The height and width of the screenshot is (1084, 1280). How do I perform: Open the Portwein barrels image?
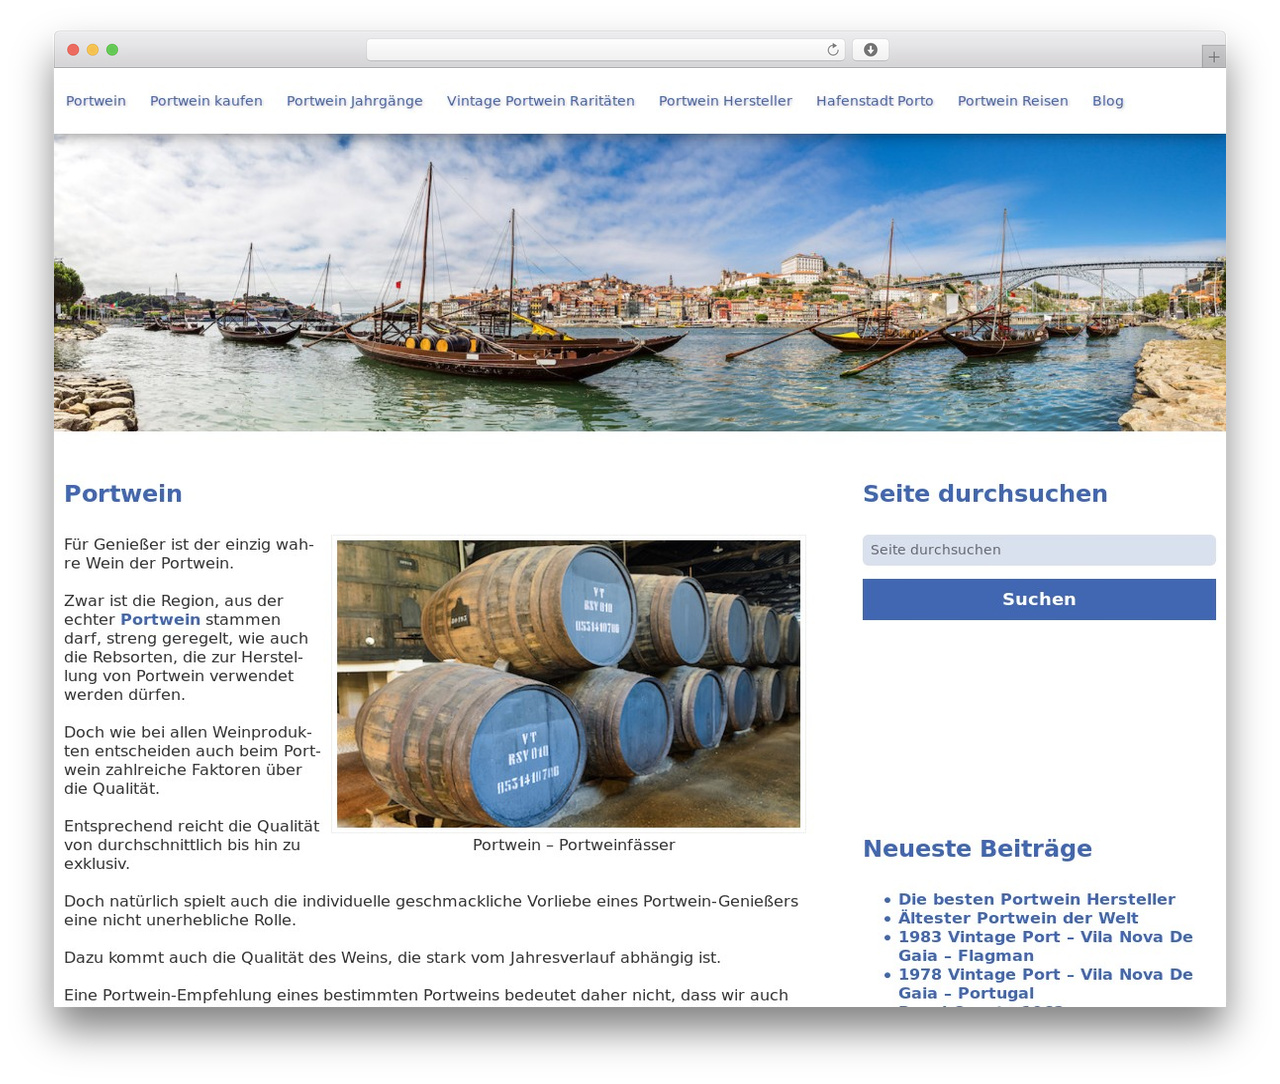[x=568, y=684]
